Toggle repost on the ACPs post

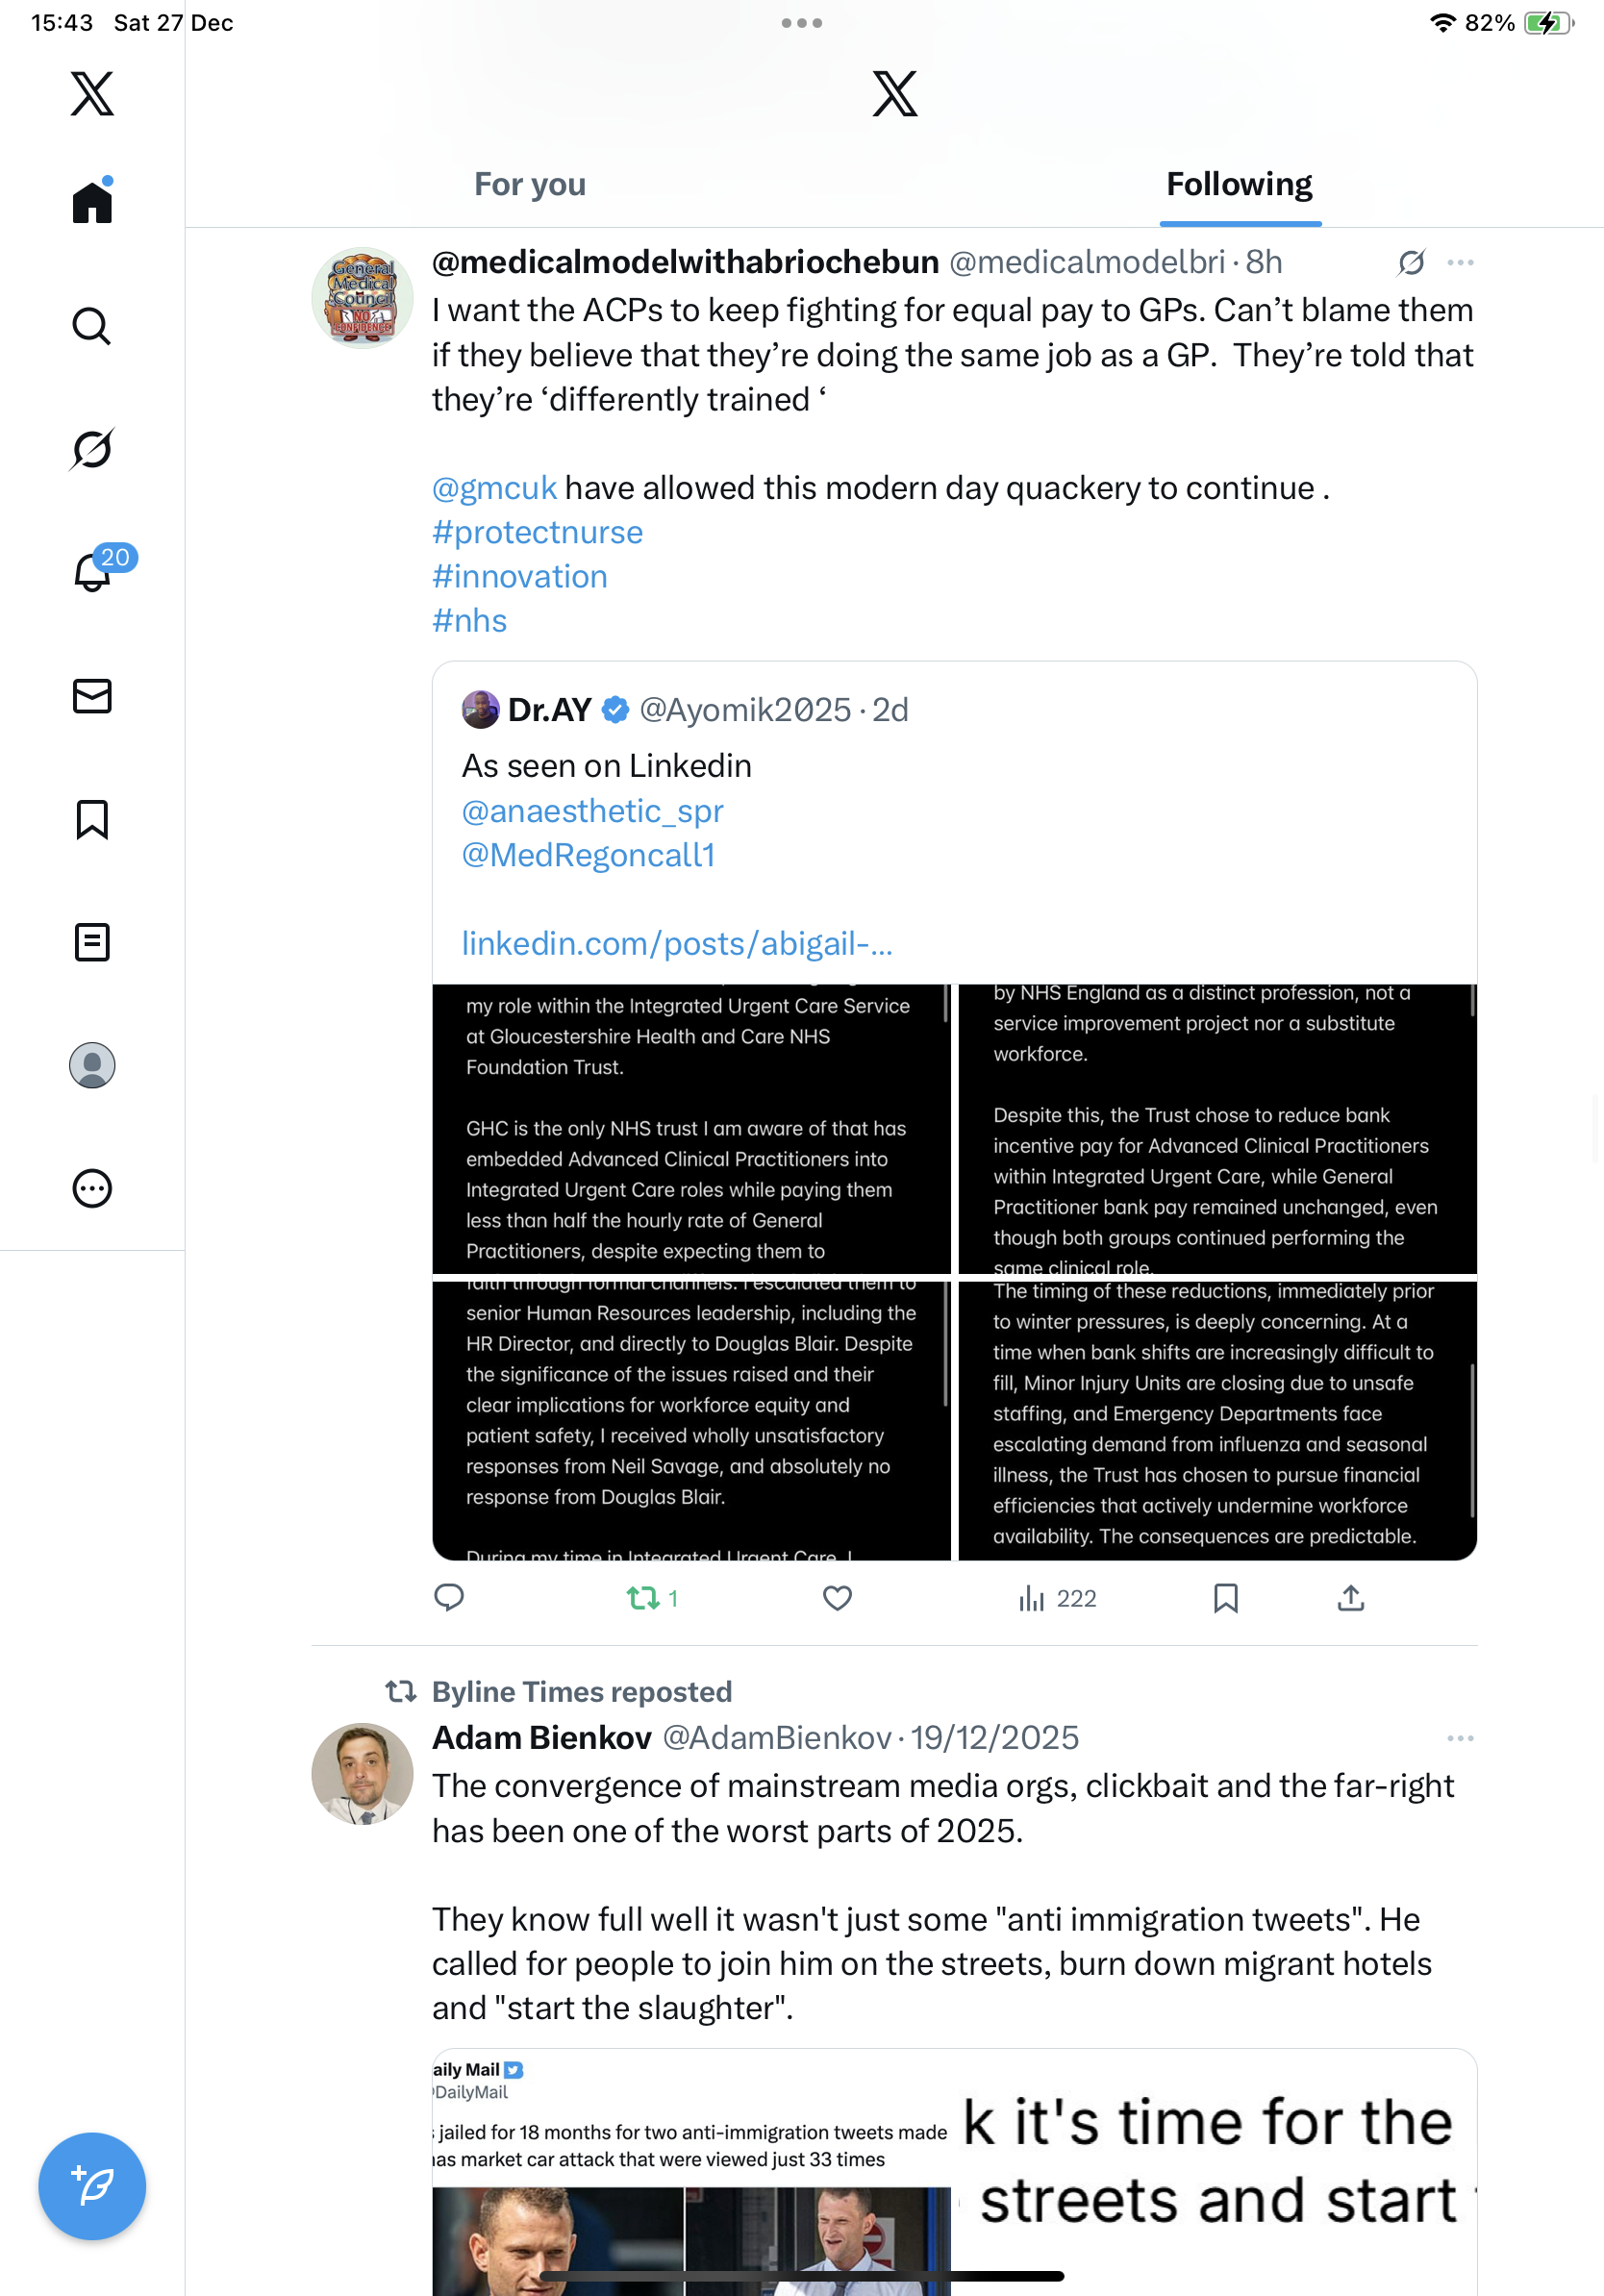(x=644, y=1598)
